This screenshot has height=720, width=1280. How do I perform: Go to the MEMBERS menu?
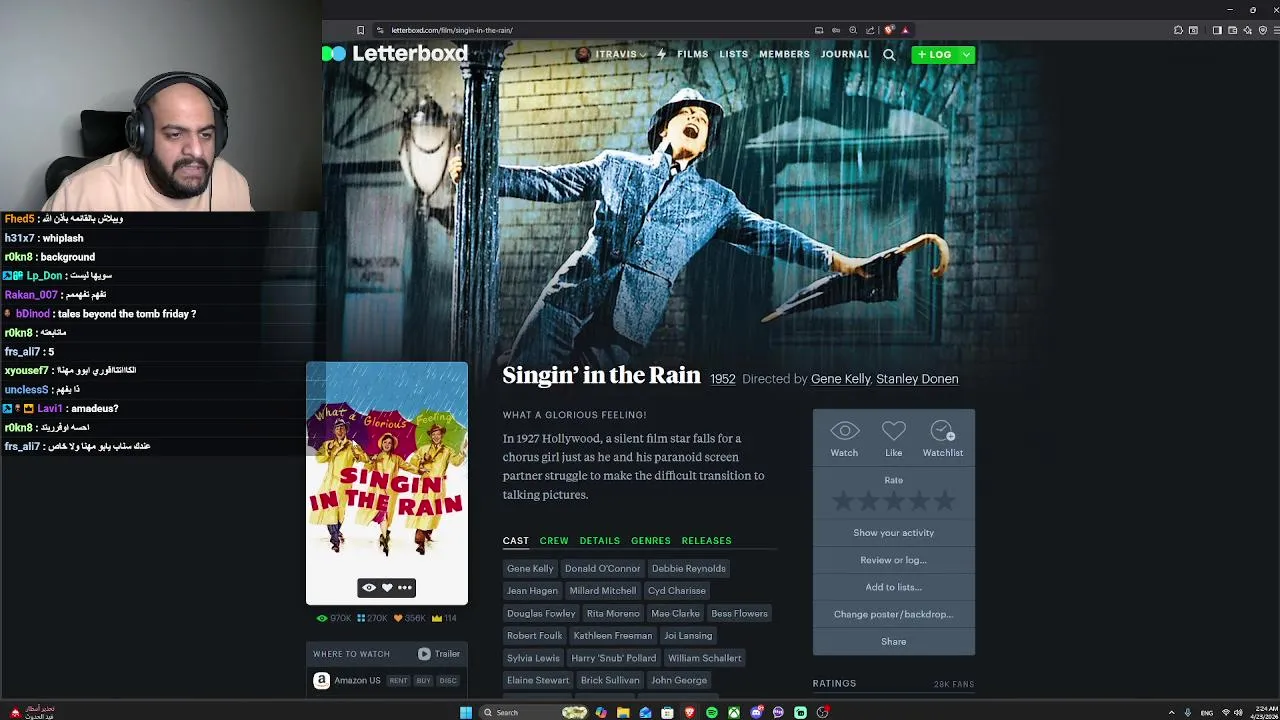tap(784, 54)
